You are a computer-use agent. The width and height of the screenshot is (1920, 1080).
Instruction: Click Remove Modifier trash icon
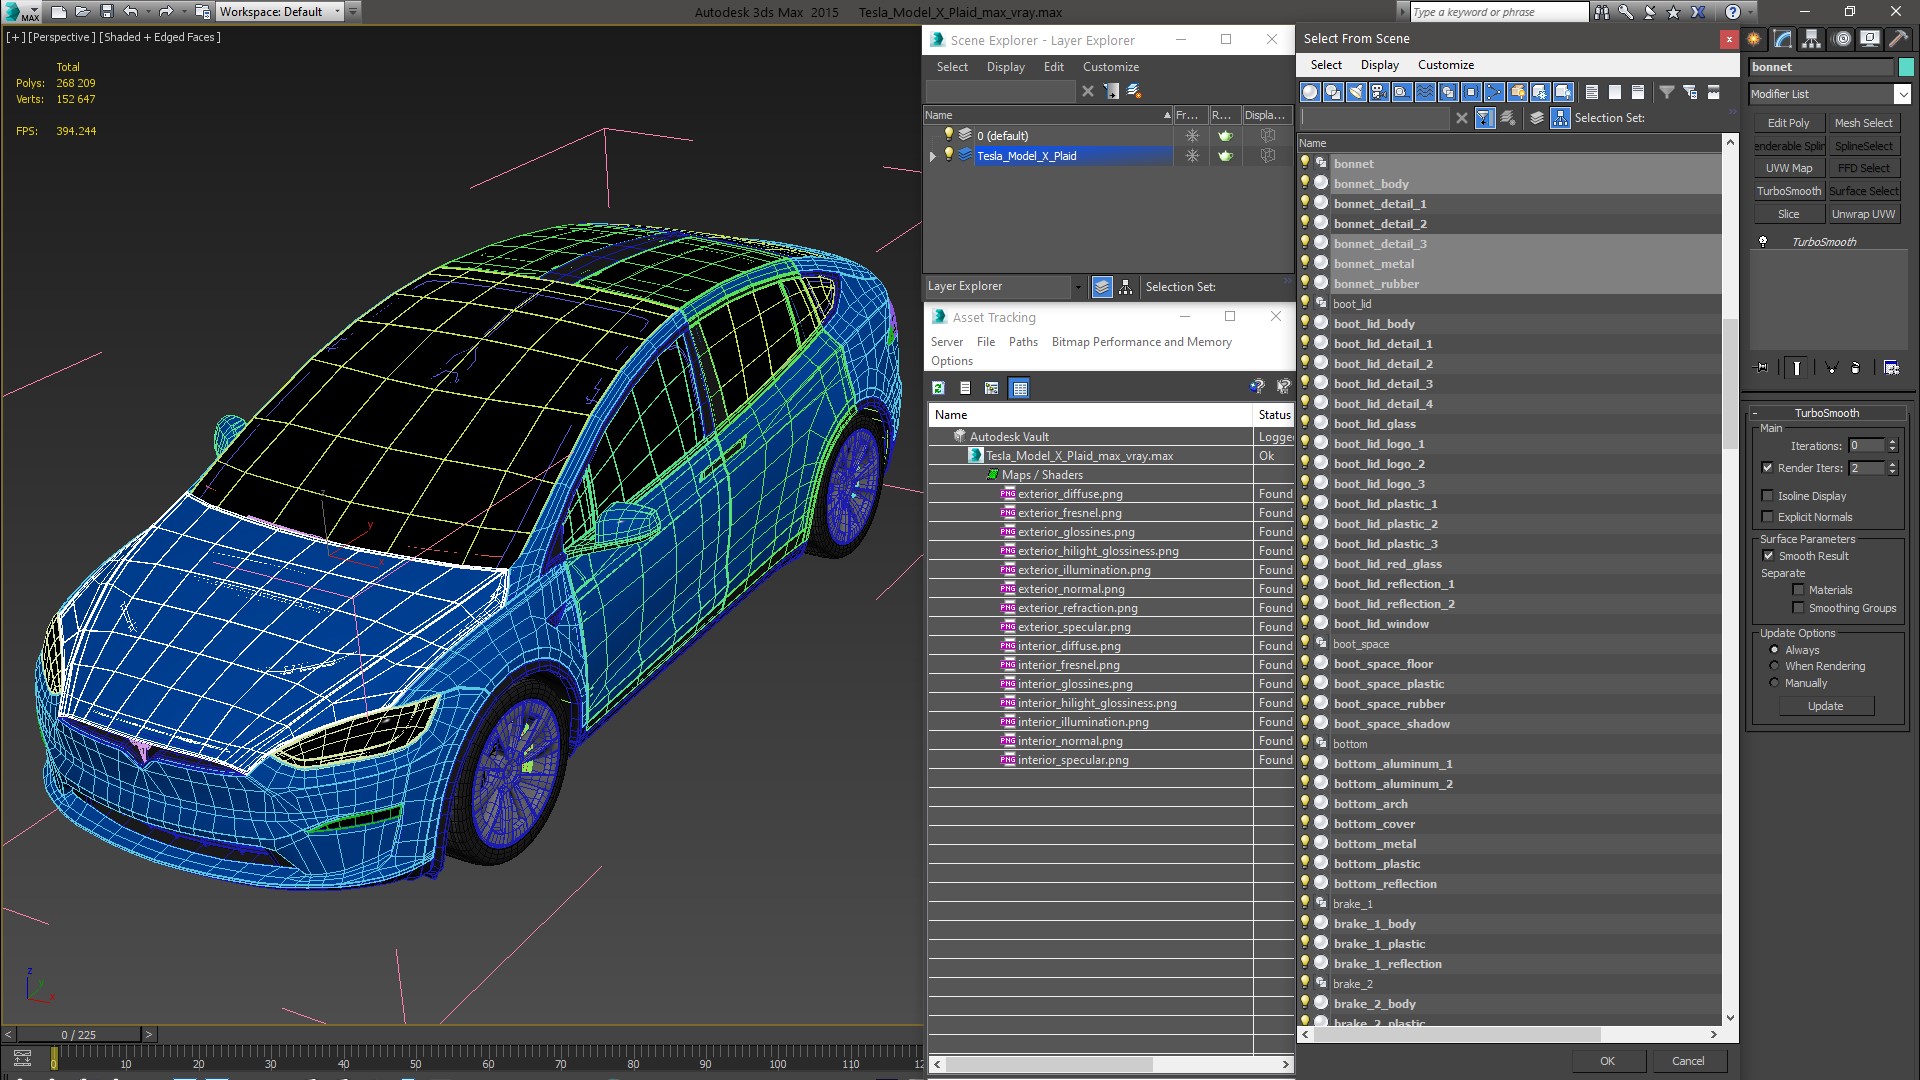pos(1855,368)
